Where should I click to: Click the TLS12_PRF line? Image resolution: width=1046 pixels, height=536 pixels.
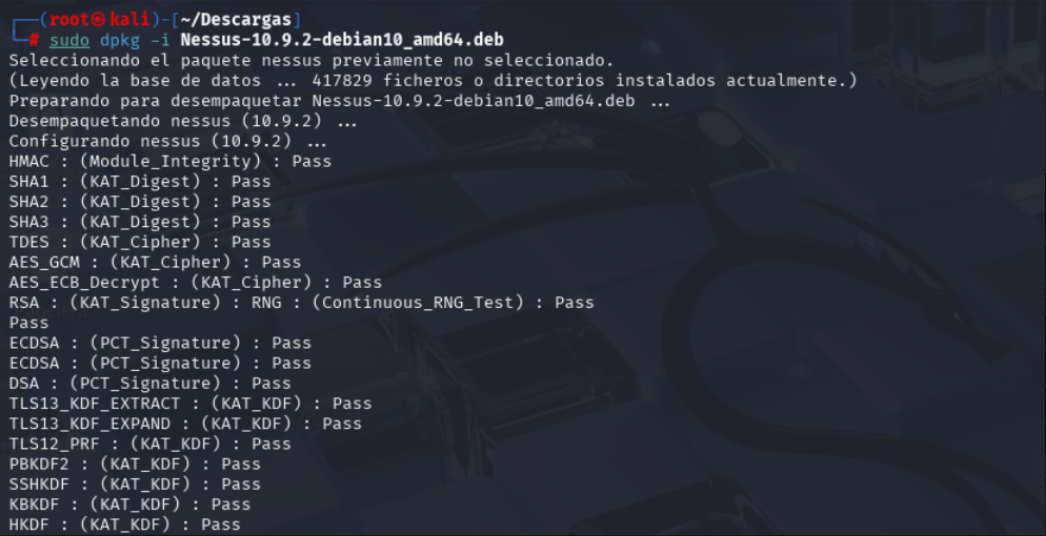[149, 443]
